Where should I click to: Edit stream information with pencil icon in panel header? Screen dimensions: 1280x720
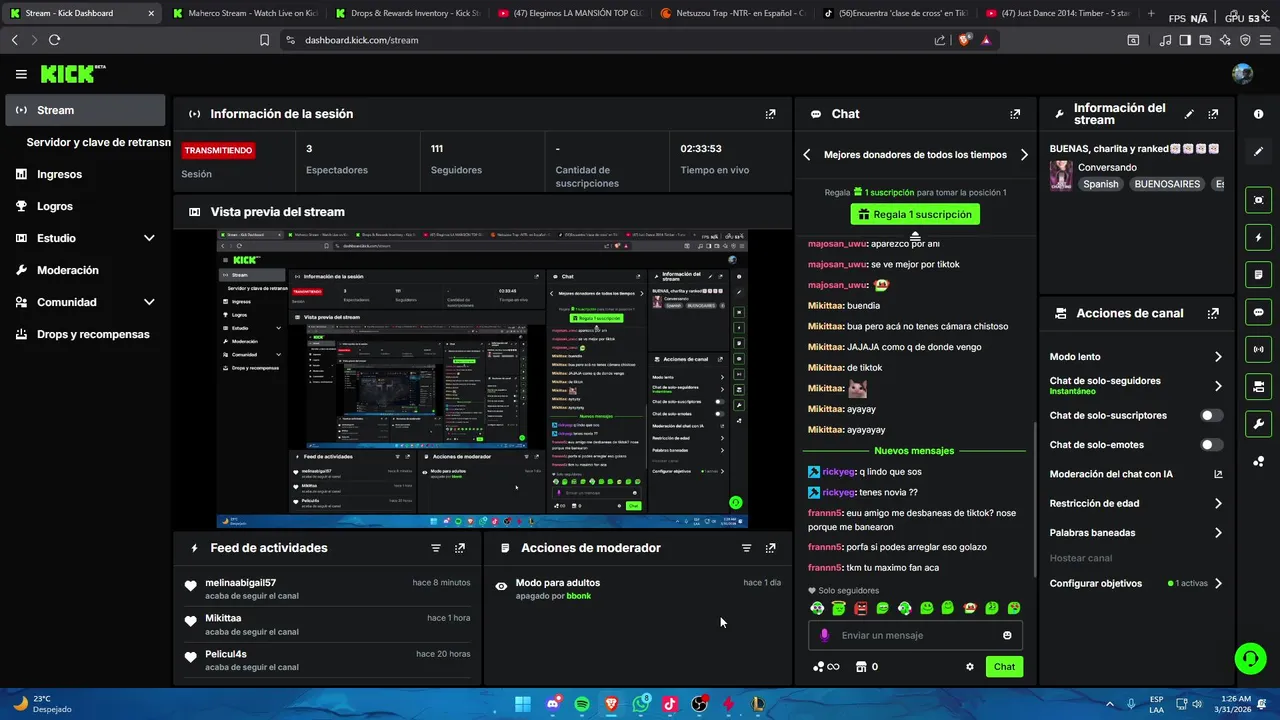pos(1189,114)
